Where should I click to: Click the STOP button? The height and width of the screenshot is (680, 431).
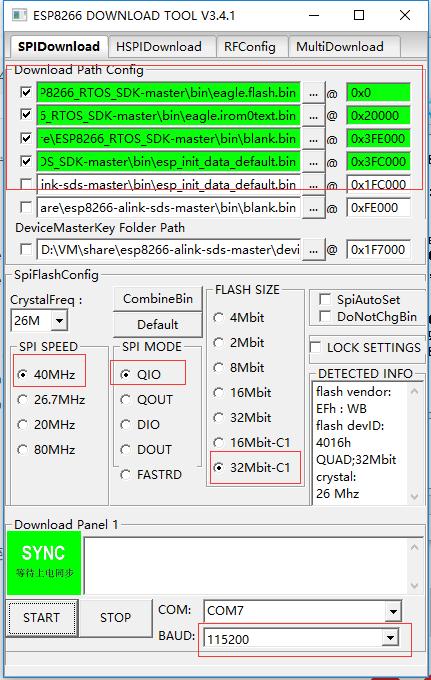[x=115, y=618]
